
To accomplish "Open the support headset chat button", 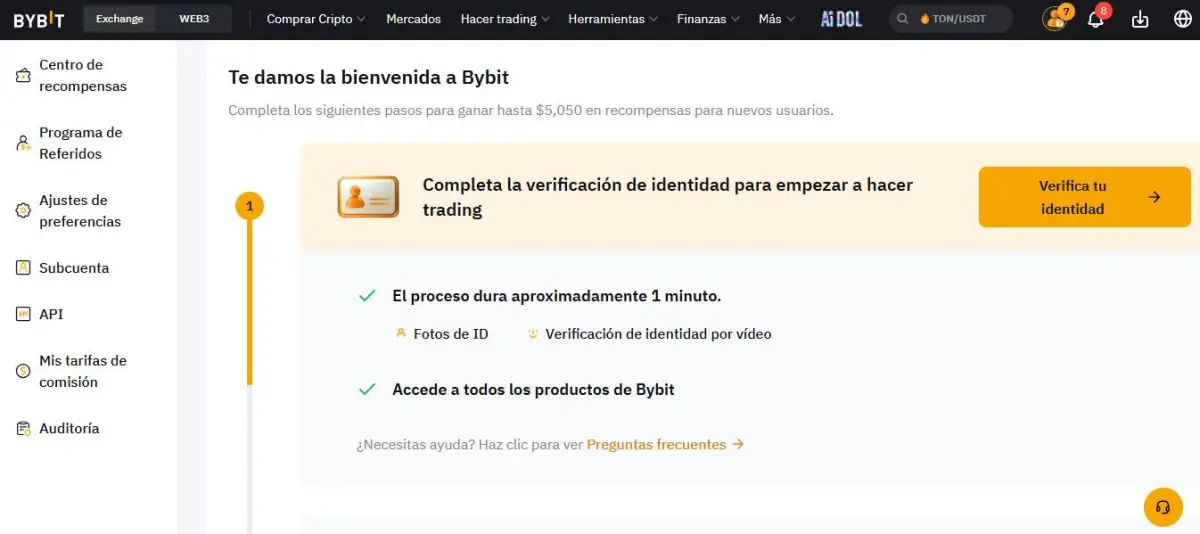I will pyautogui.click(x=1163, y=507).
